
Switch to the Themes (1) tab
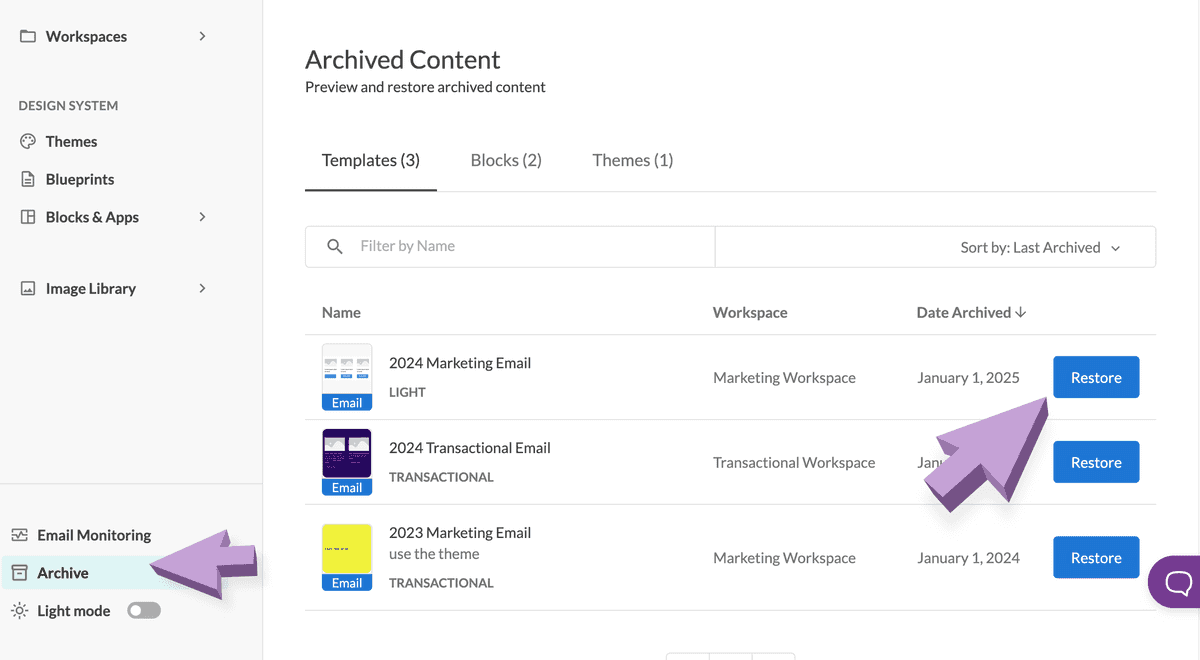632,160
